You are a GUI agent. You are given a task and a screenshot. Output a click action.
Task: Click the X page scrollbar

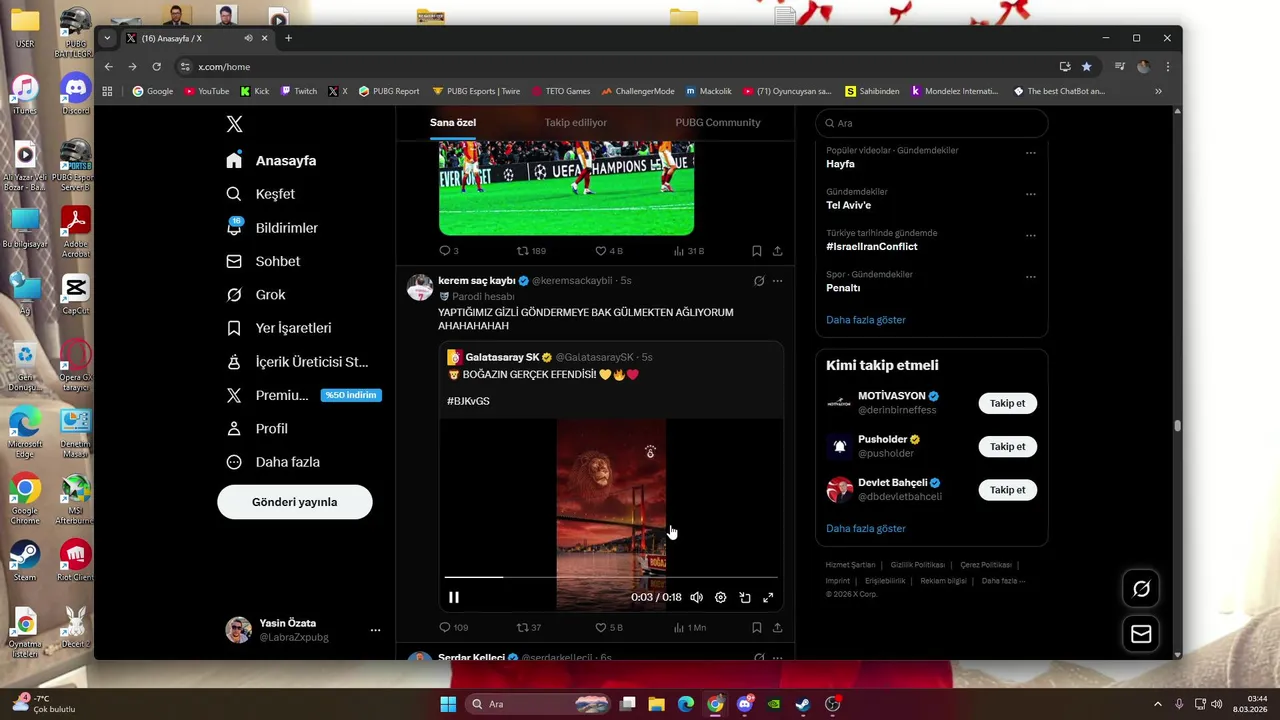(1177, 426)
